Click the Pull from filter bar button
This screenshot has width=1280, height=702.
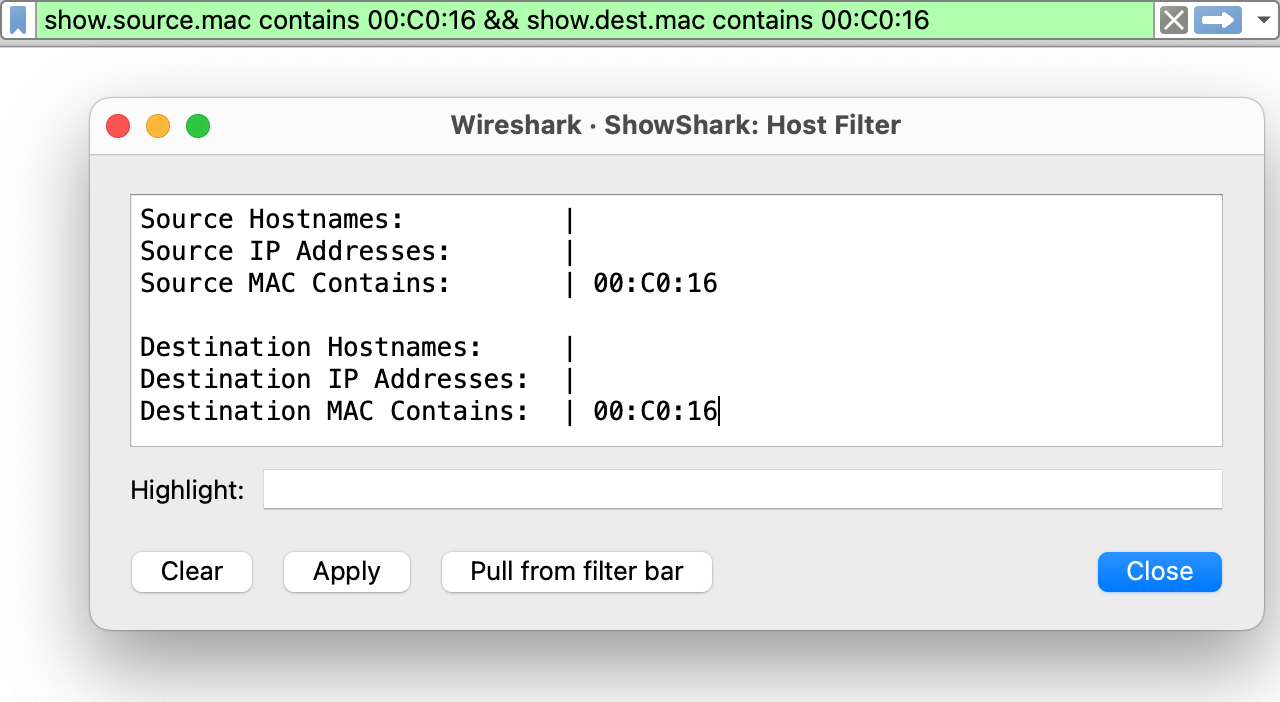pyautogui.click(x=576, y=571)
